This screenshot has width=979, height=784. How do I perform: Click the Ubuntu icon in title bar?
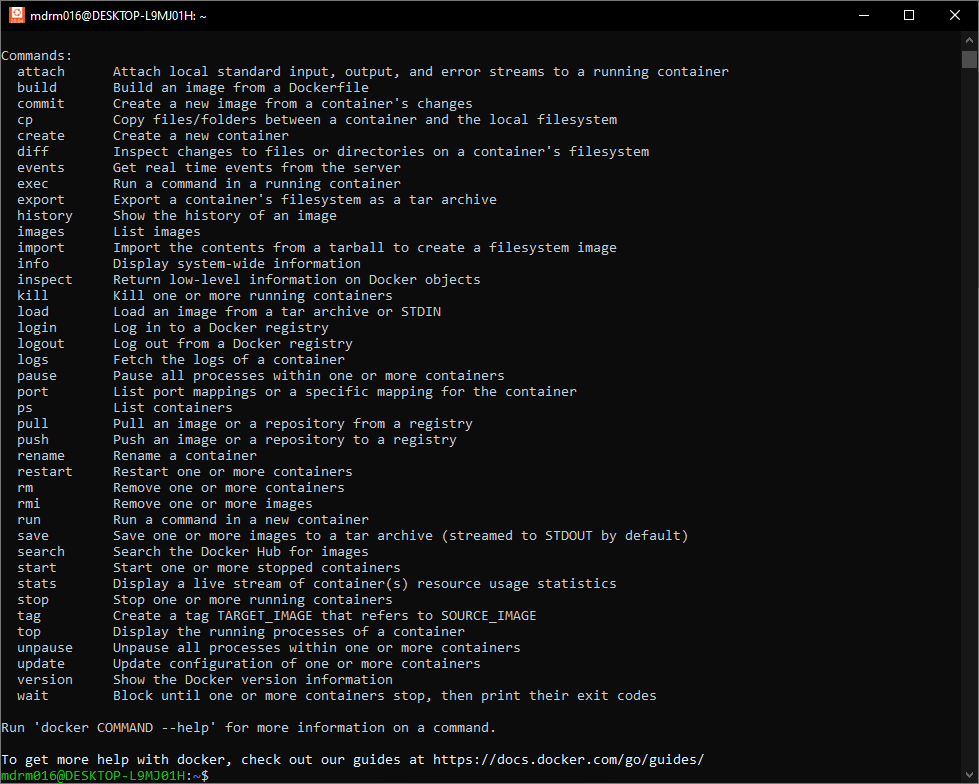17,15
